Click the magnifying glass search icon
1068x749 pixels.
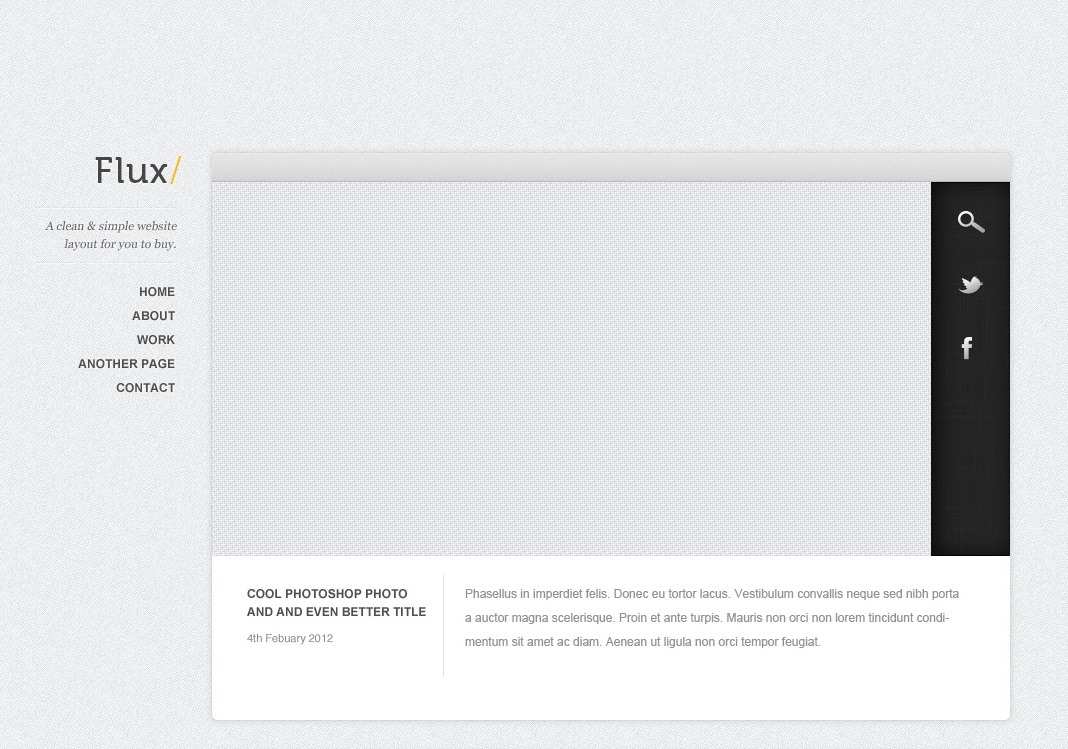click(x=971, y=222)
